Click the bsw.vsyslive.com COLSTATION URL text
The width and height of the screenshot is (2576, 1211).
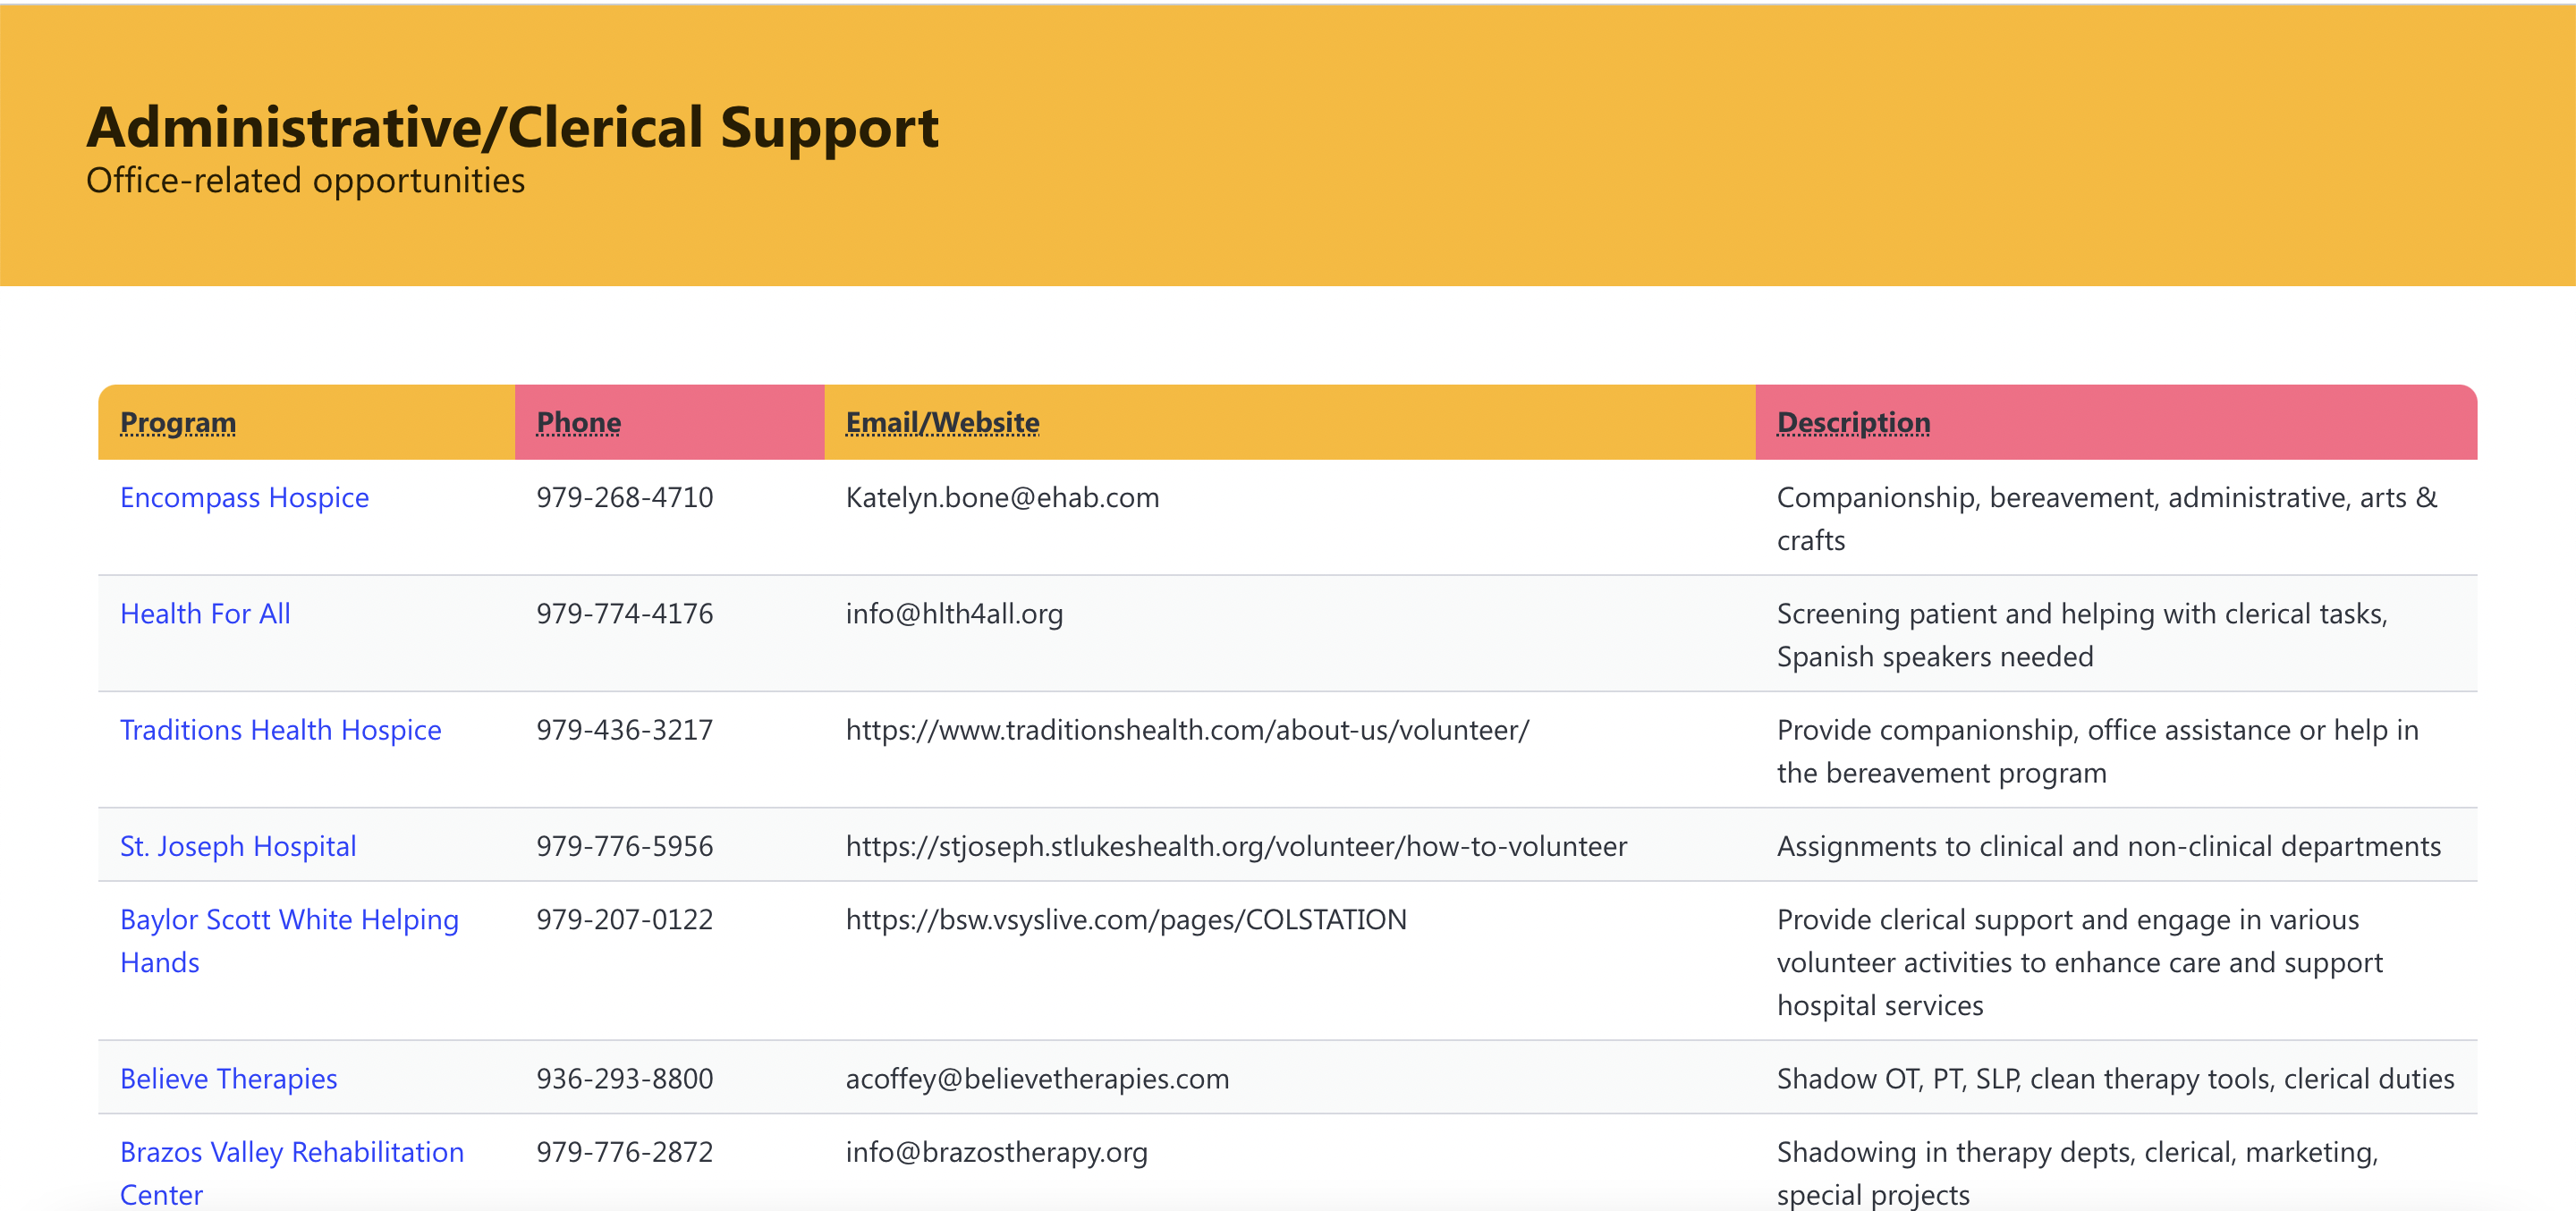tap(1126, 919)
